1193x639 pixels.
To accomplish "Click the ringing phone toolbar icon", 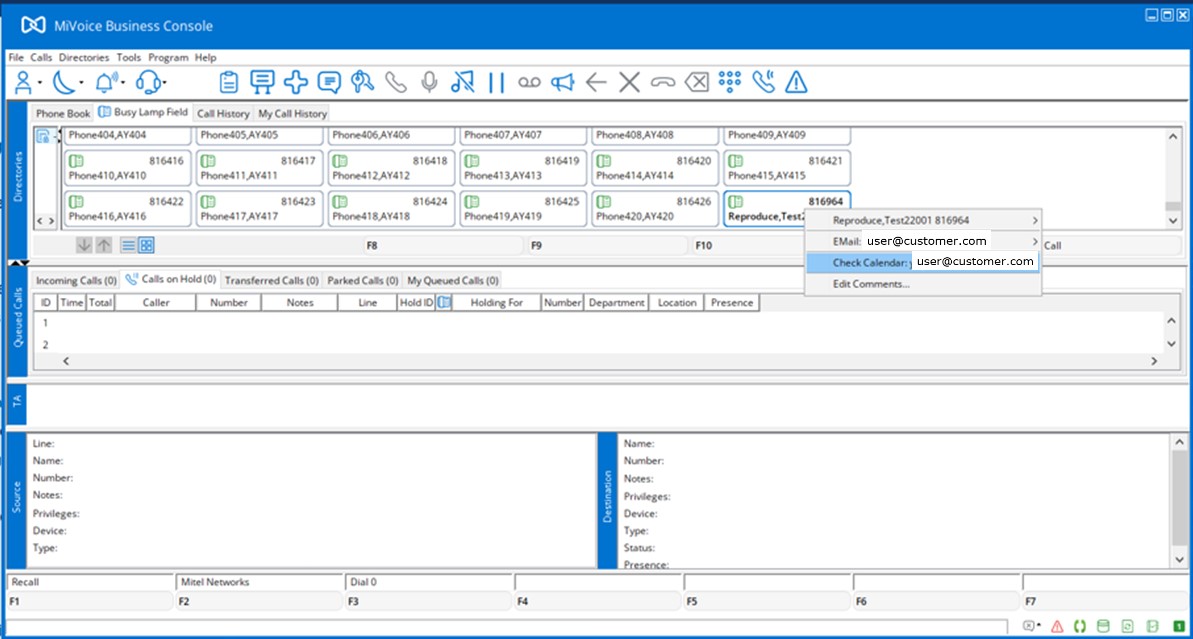I will pos(763,82).
